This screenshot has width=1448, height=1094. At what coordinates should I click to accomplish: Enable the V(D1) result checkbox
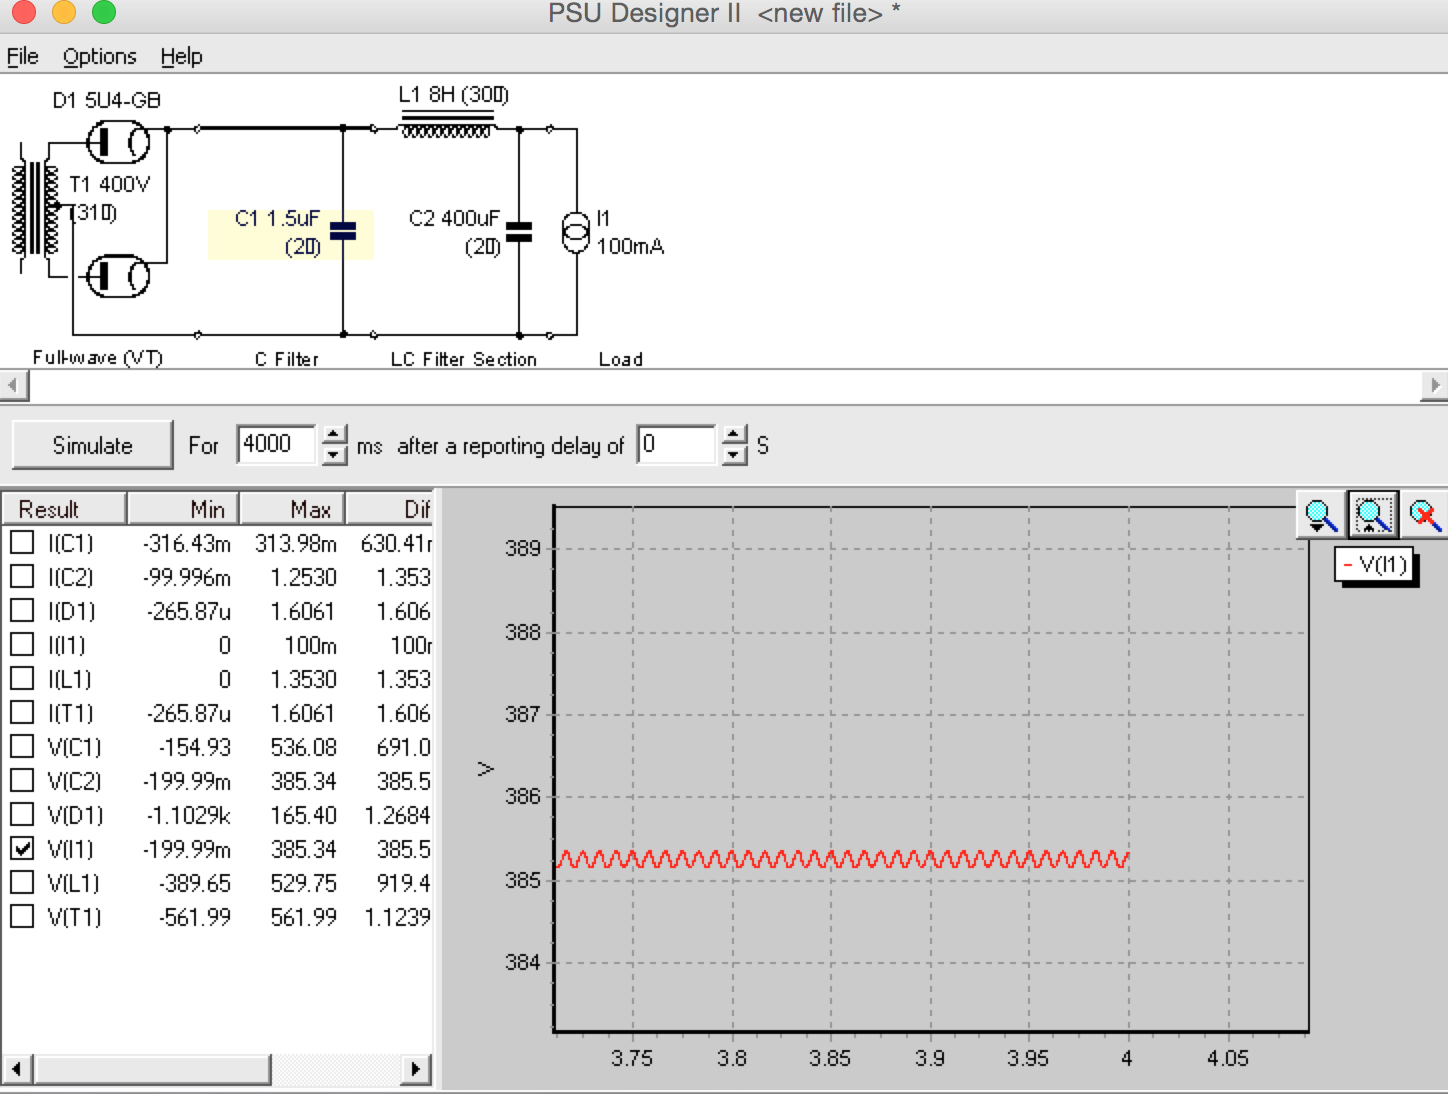tap(22, 814)
